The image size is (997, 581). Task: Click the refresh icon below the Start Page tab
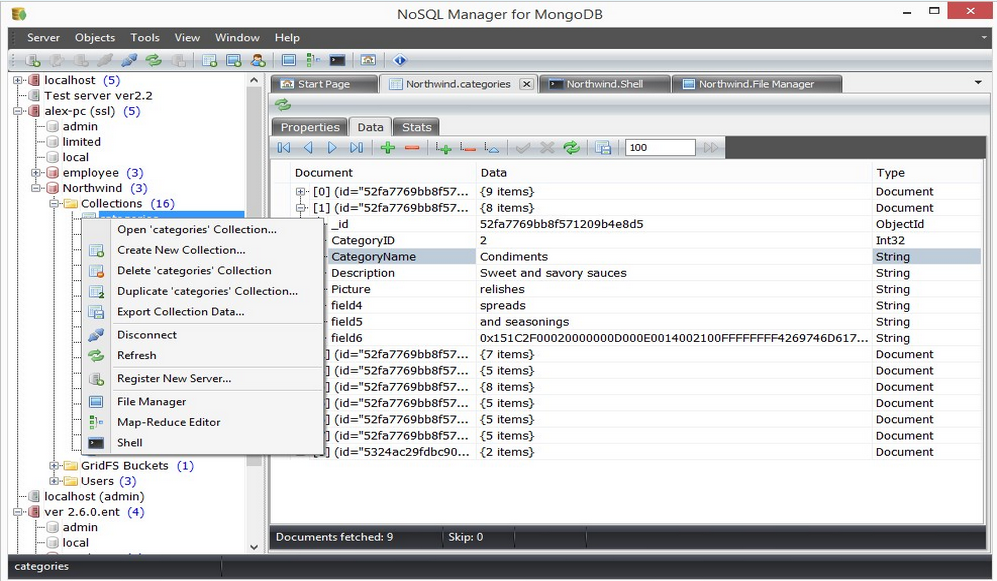[283, 105]
